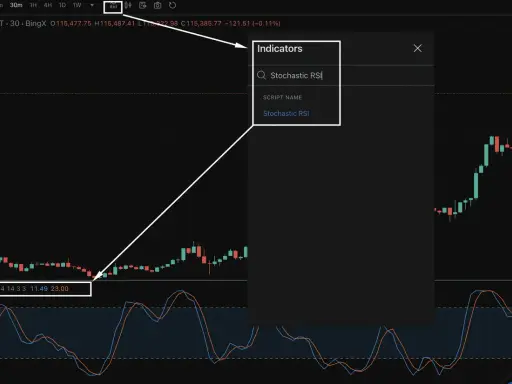Viewport: 512px width, 384px height.
Task: Open the candlestick chart type icon
Action: (x=128, y=5)
